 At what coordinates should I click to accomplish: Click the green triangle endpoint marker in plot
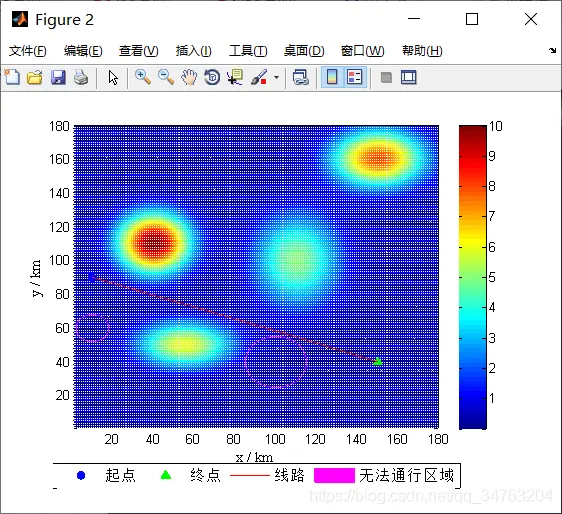coord(378,361)
